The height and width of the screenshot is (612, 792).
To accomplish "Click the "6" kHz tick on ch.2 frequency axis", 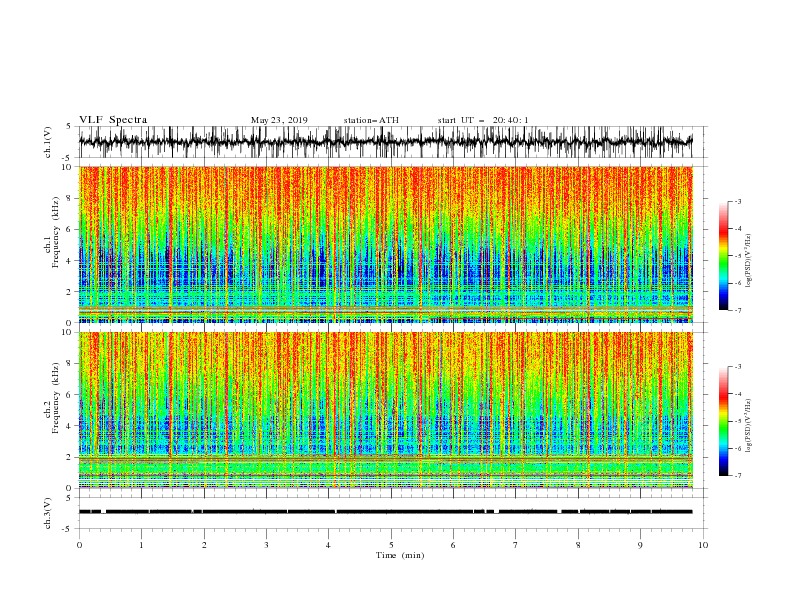I will point(70,395).
